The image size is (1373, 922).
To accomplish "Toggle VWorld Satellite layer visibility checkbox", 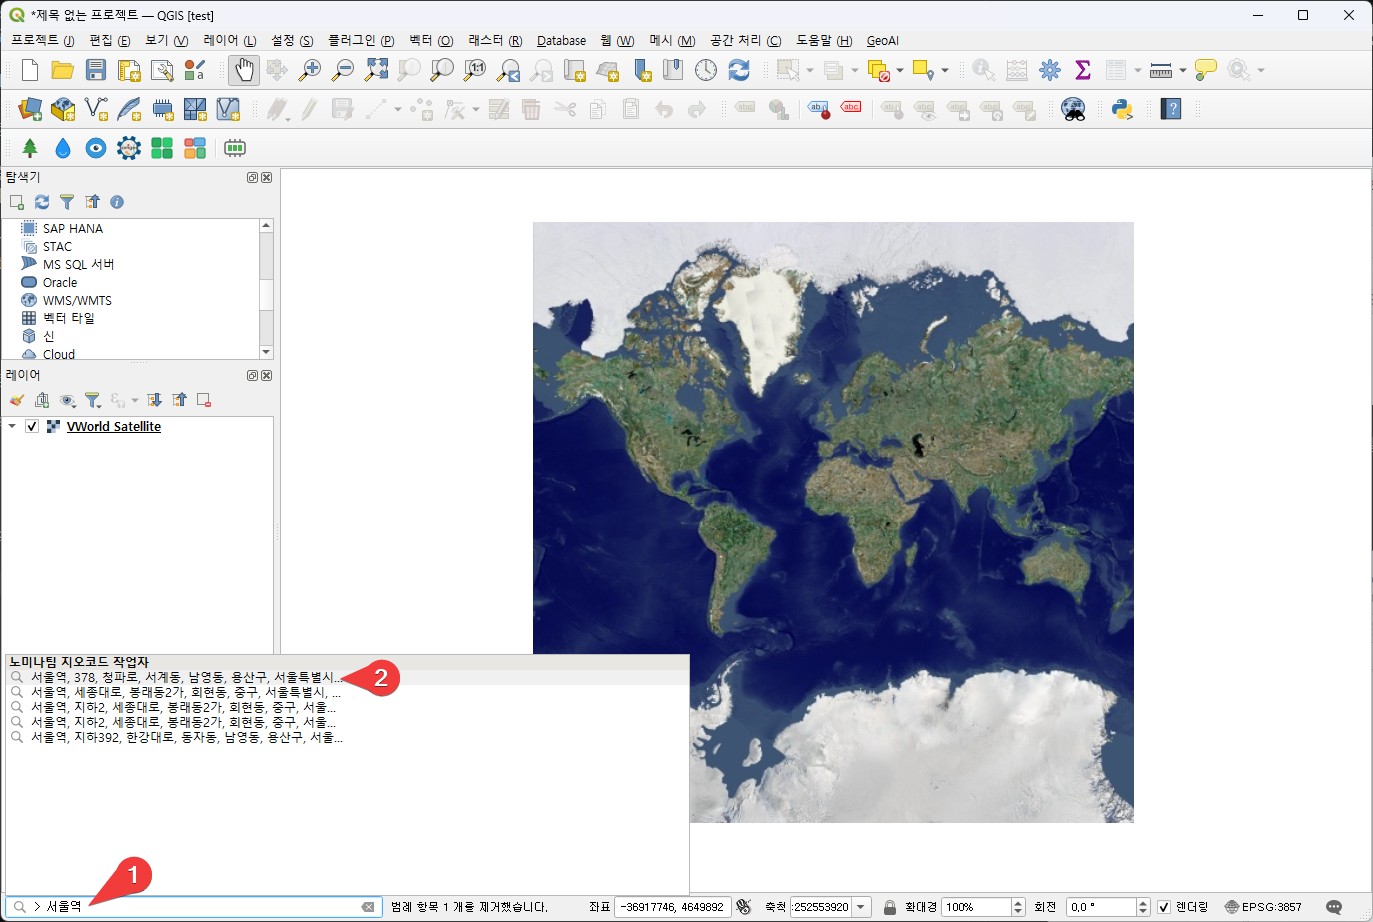I will tap(32, 426).
